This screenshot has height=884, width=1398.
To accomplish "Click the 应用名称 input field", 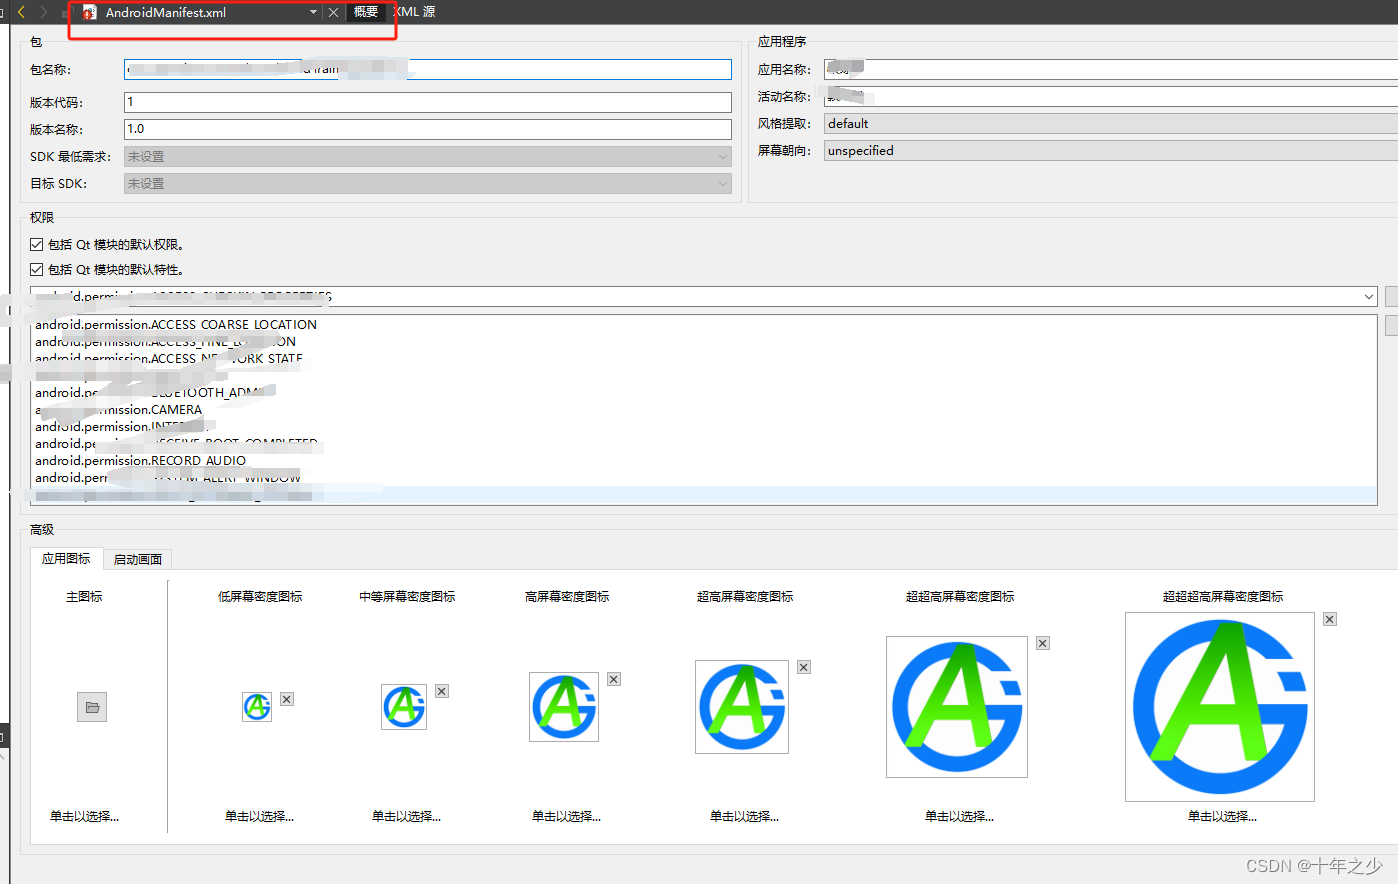I will [x=1110, y=69].
